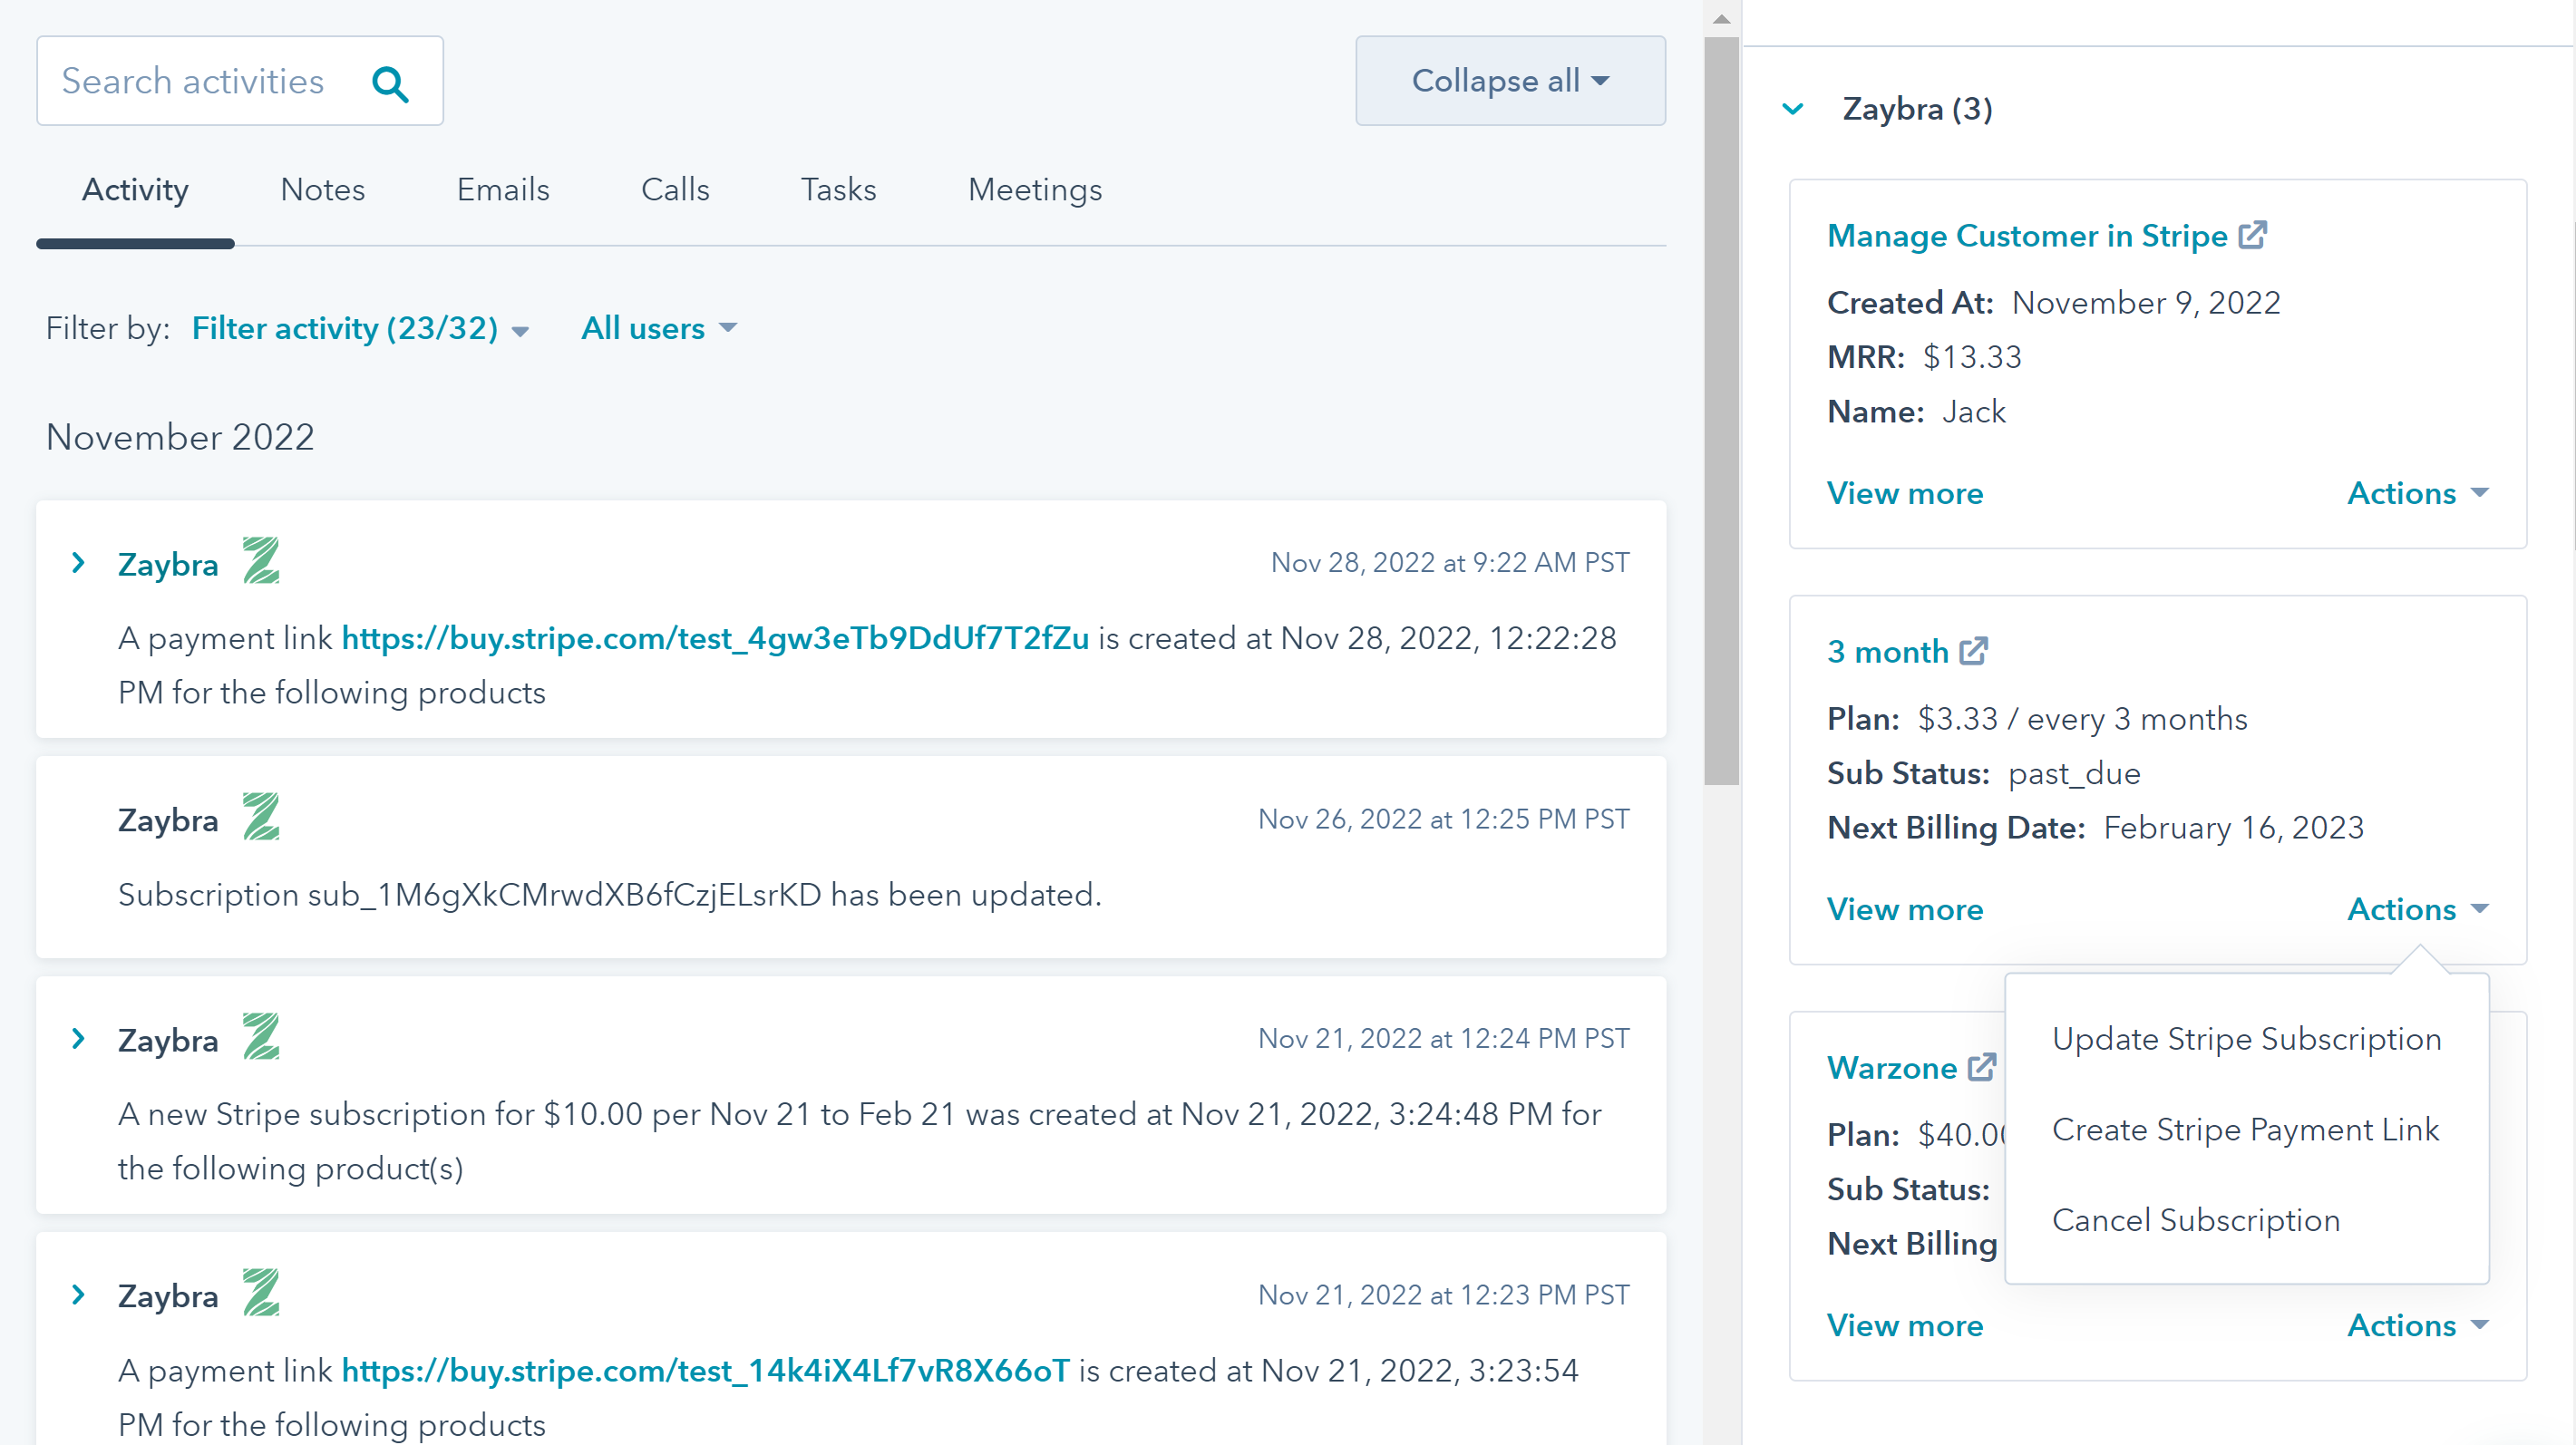This screenshot has height=1445, width=2576.
Task: Click the Zaybra Z logo on Nov 28 activity
Action: 259,563
